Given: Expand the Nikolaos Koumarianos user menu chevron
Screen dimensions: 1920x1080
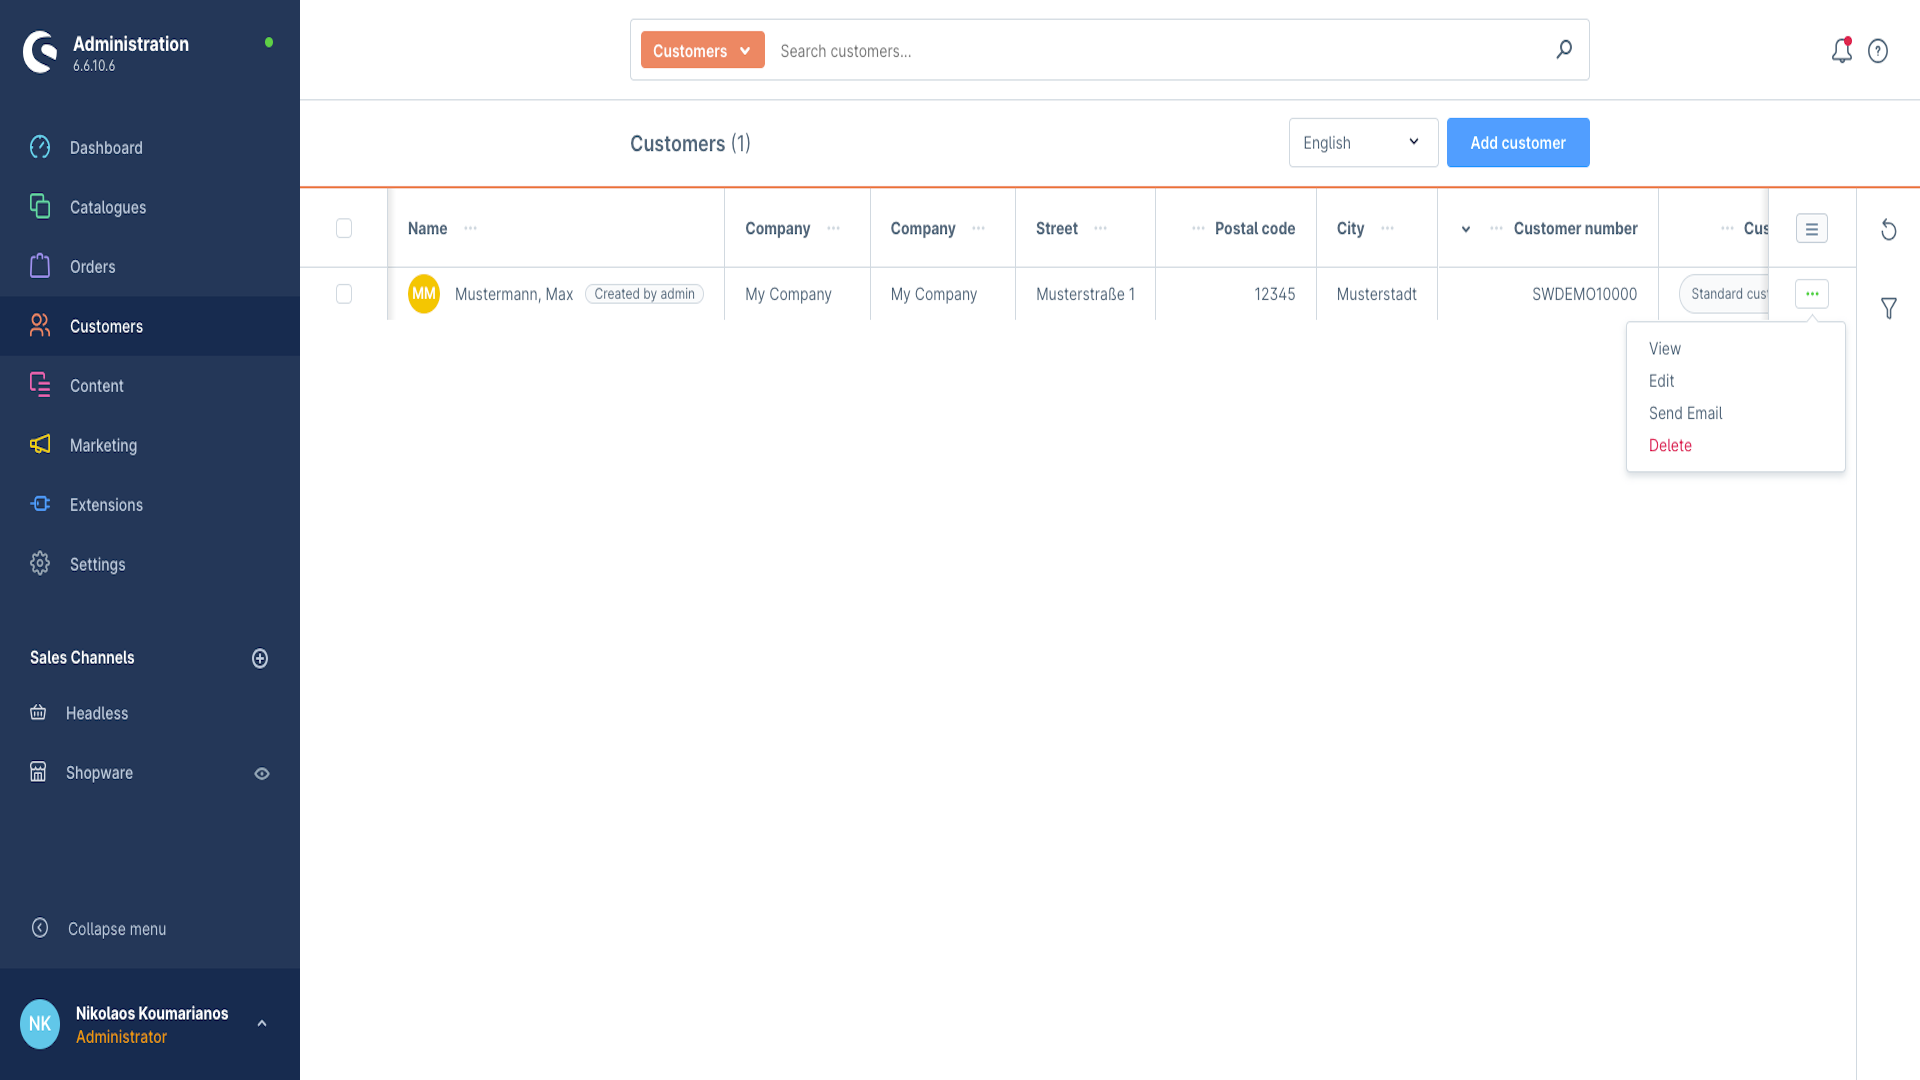Looking at the screenshot, I should pyautogui.click(x=262, y=1023).
